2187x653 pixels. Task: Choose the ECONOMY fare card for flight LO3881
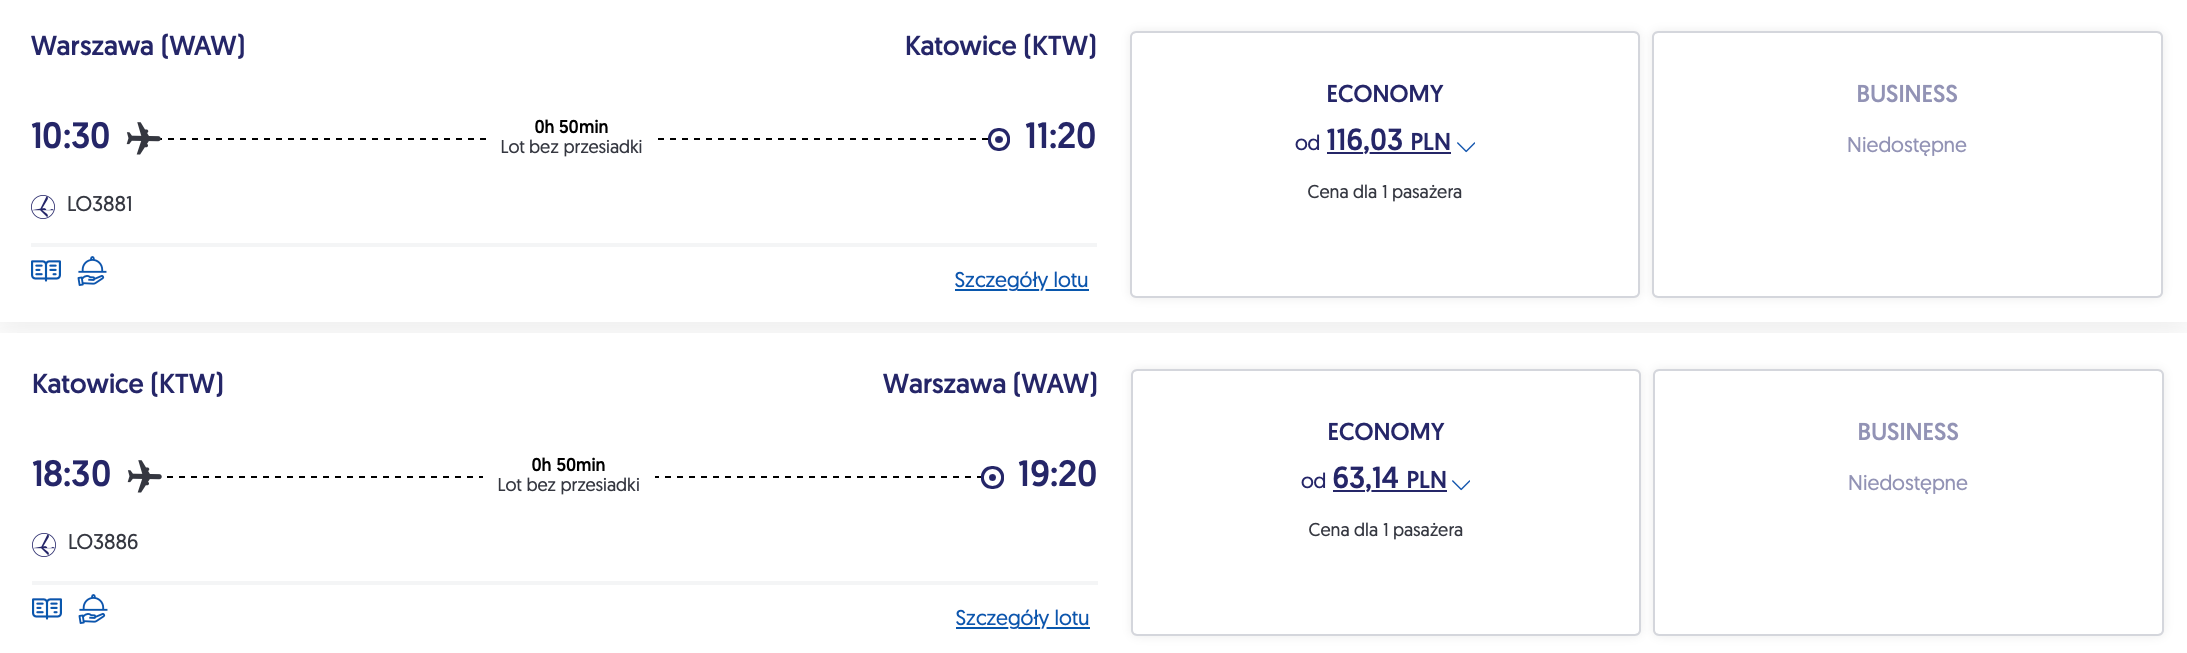[1385, 240]
